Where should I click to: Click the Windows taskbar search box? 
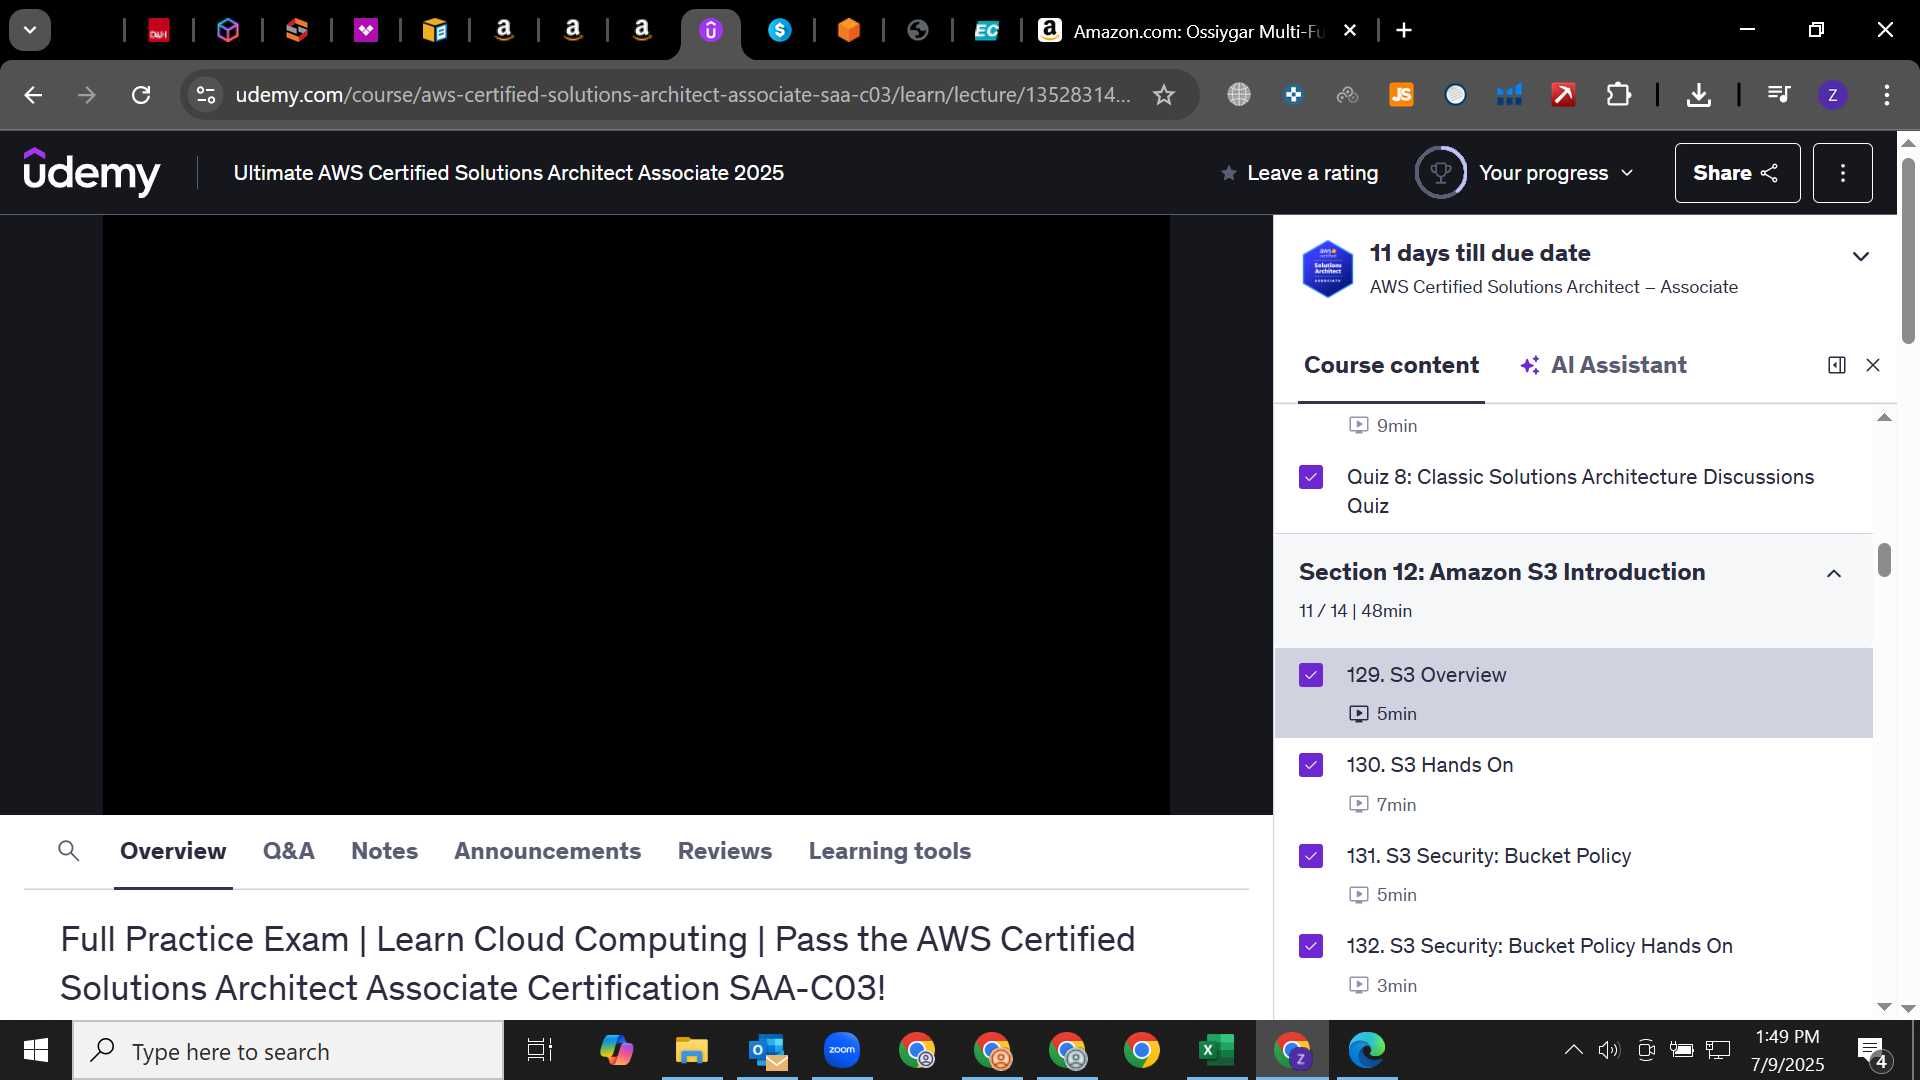point(288,1051)
